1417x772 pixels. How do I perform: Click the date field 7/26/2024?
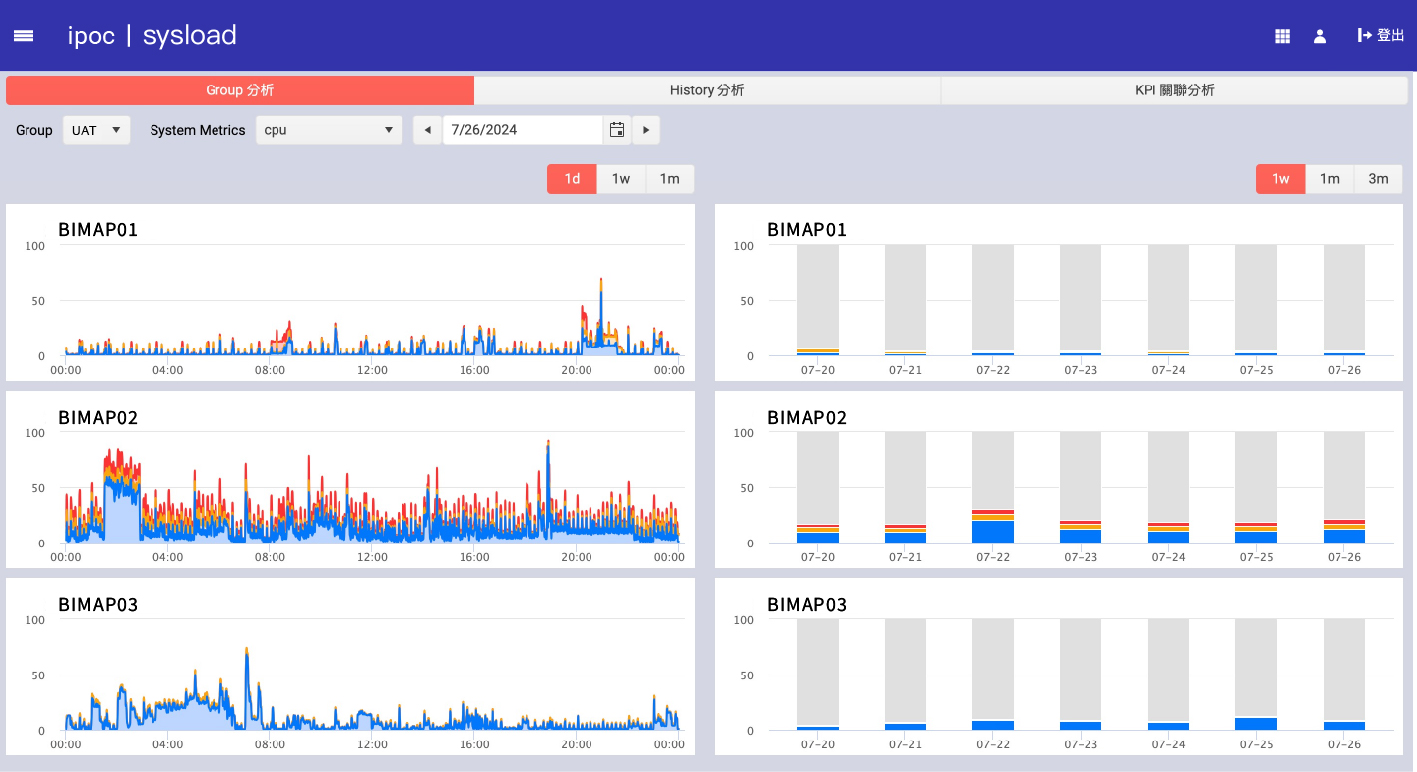[523, 130]
